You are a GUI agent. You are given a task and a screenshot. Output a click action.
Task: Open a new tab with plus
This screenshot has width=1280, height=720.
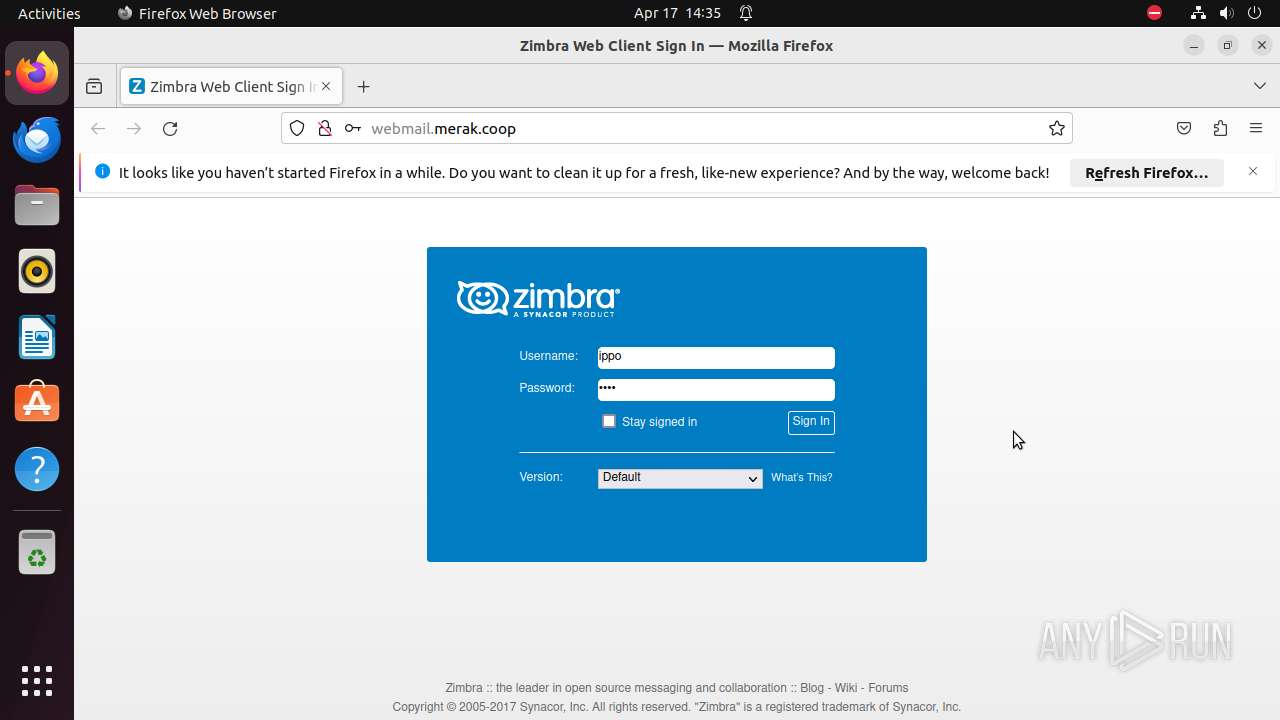363,87
